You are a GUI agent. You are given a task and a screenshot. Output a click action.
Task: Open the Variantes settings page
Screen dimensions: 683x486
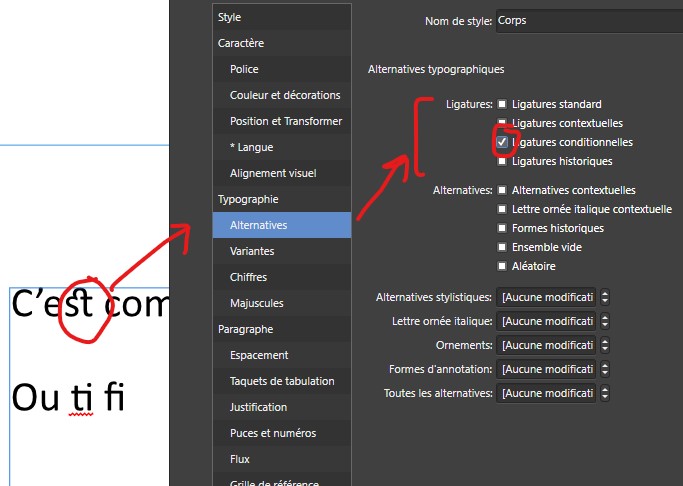[x=282, y=251]
